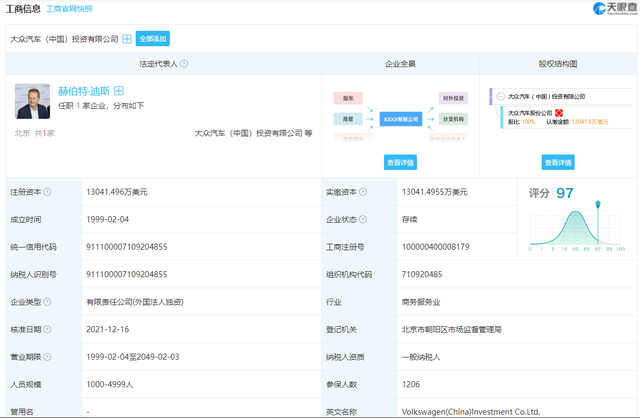Click help icon next to 注册资本
The image size is (640, 418).
click(x=47, y=192)
